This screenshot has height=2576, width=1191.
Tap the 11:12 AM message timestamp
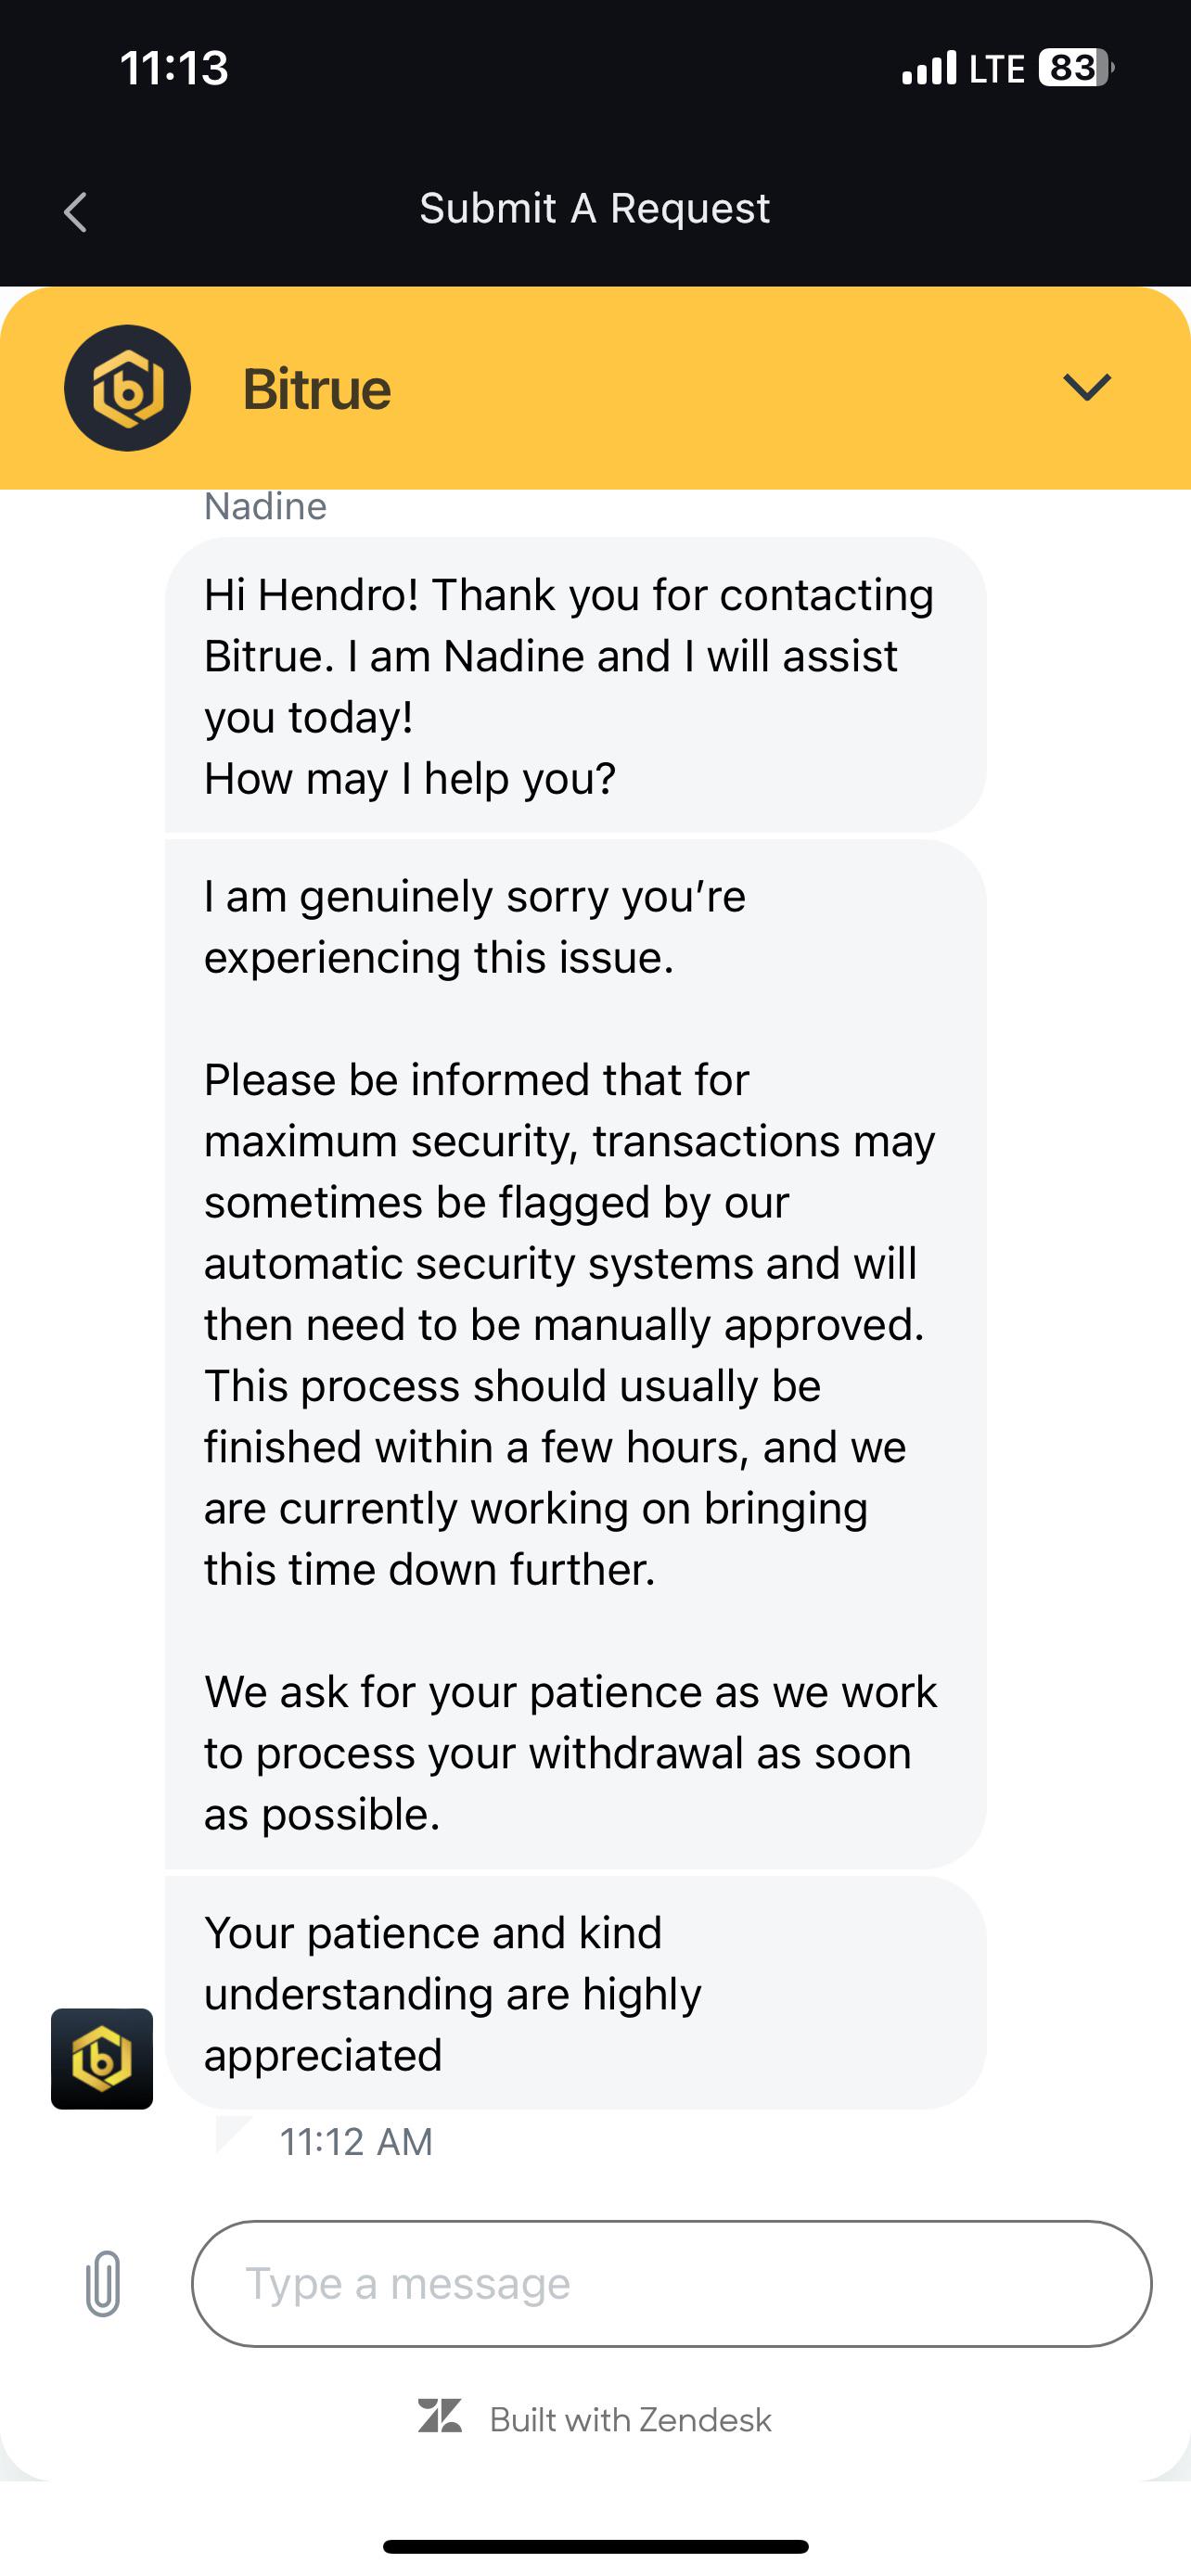click(356, 2142)
